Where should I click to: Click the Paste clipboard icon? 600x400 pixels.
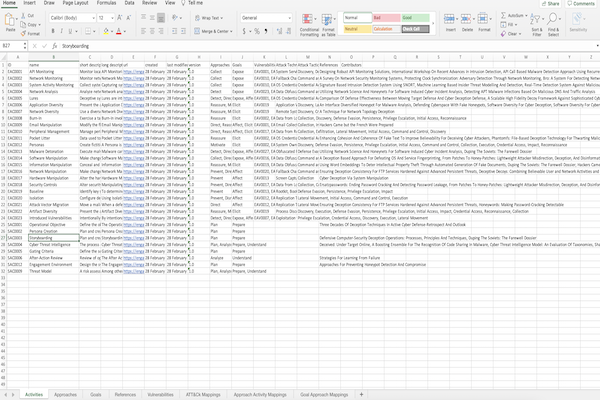[10, 20]
